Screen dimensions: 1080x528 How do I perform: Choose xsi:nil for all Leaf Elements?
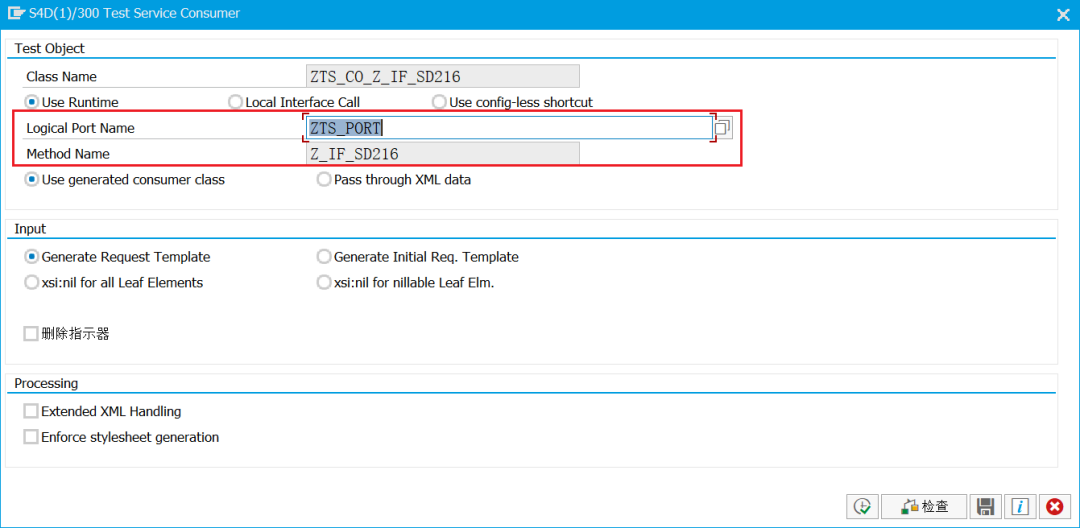(x=31, y=282)
